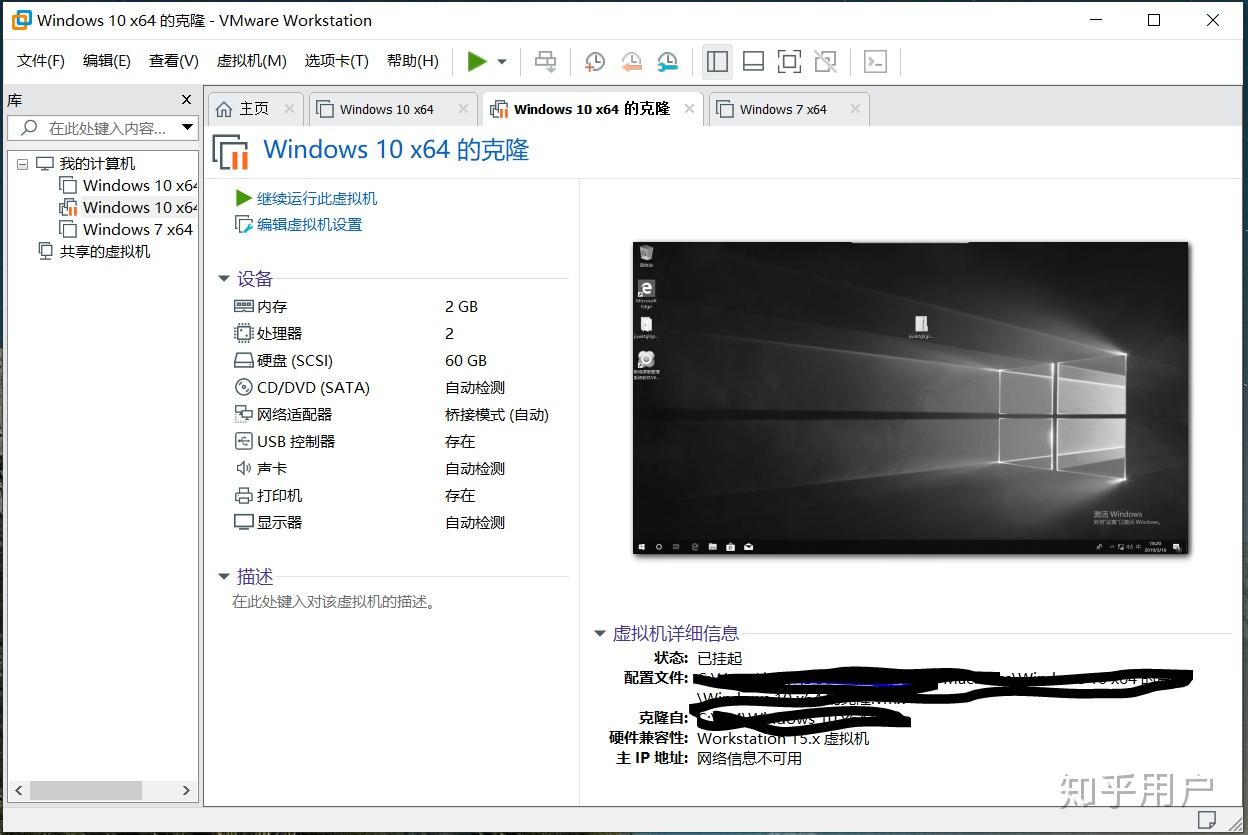The height and width of the screenshot is (835, 1248).
Task: Open the 文件(F) menu
Action: click(41, 61)
